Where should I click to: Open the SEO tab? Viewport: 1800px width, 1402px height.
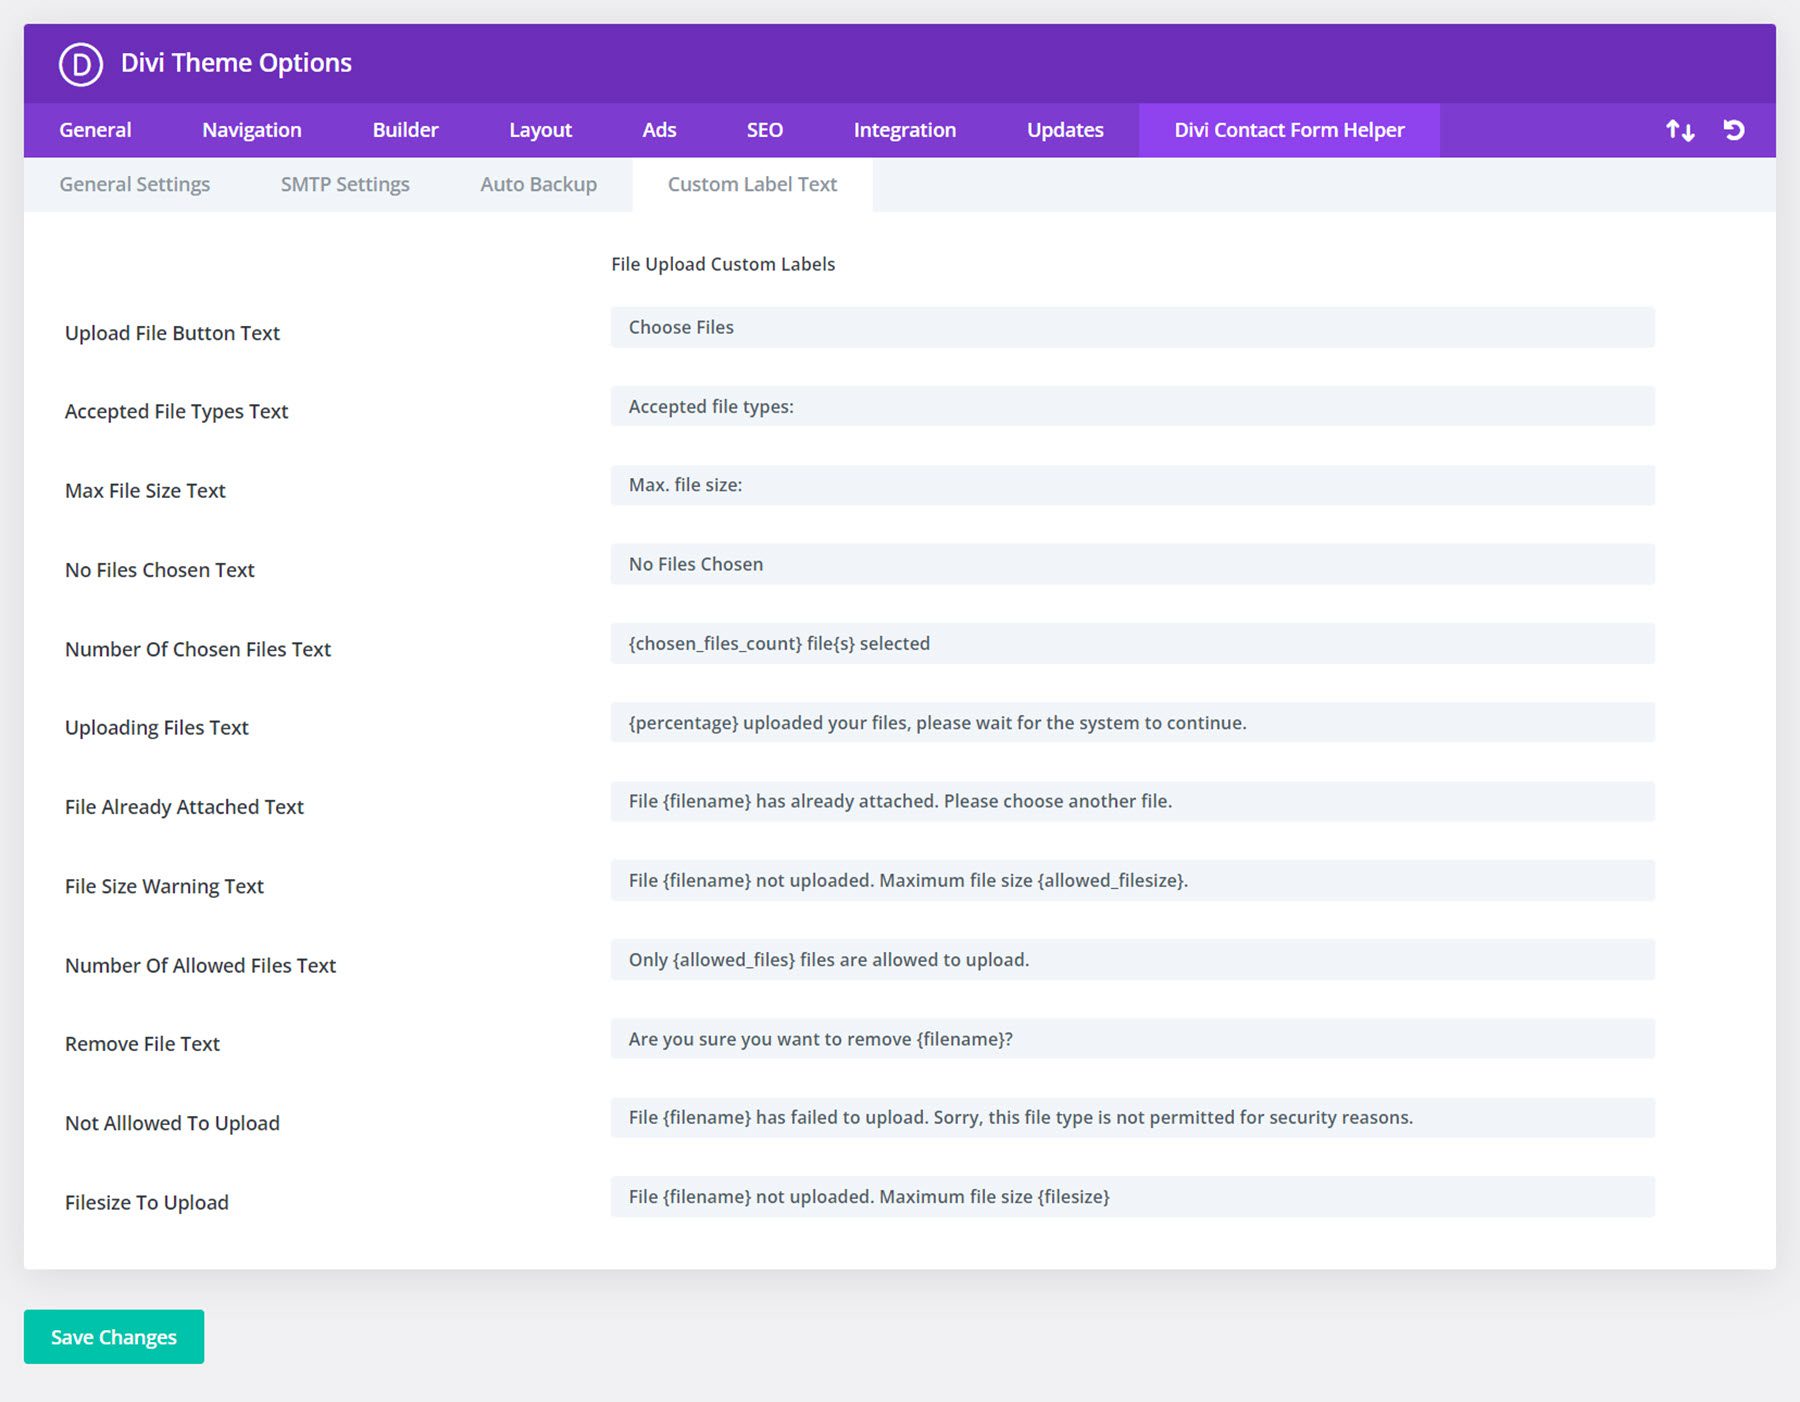(764, 129)
